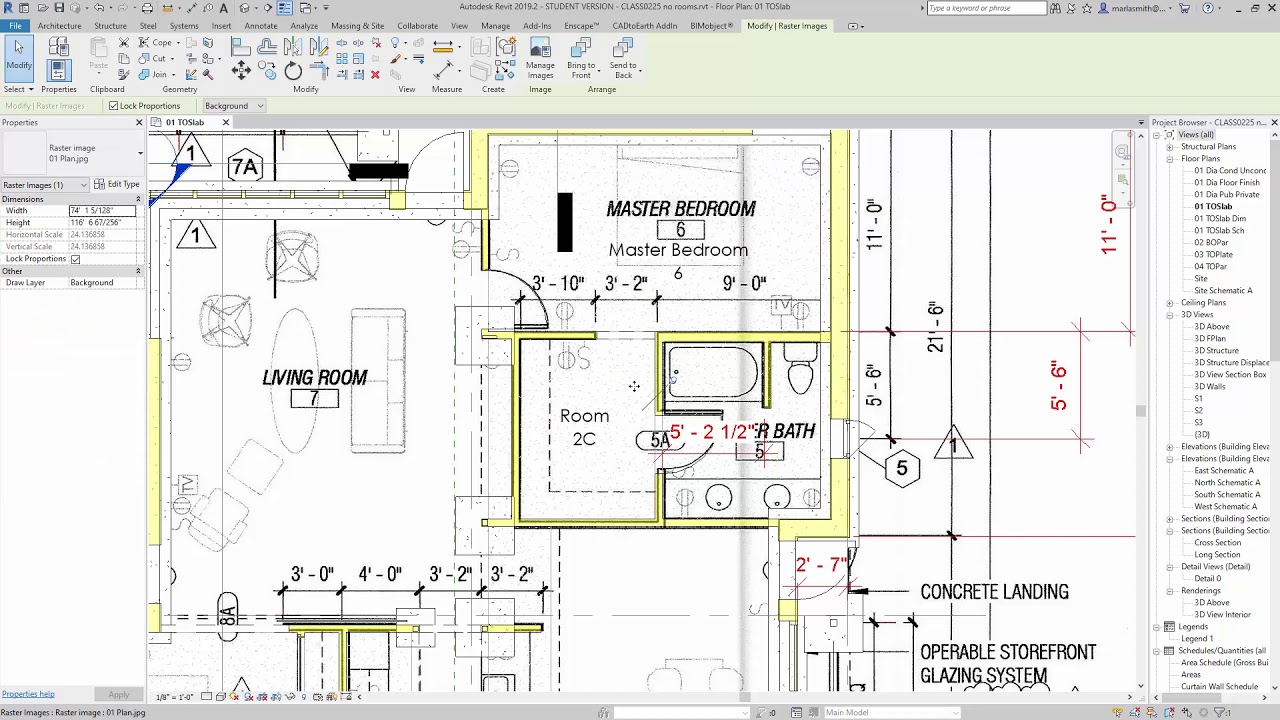Click the Copy tool icon in Modify panel

pos(267,70)
